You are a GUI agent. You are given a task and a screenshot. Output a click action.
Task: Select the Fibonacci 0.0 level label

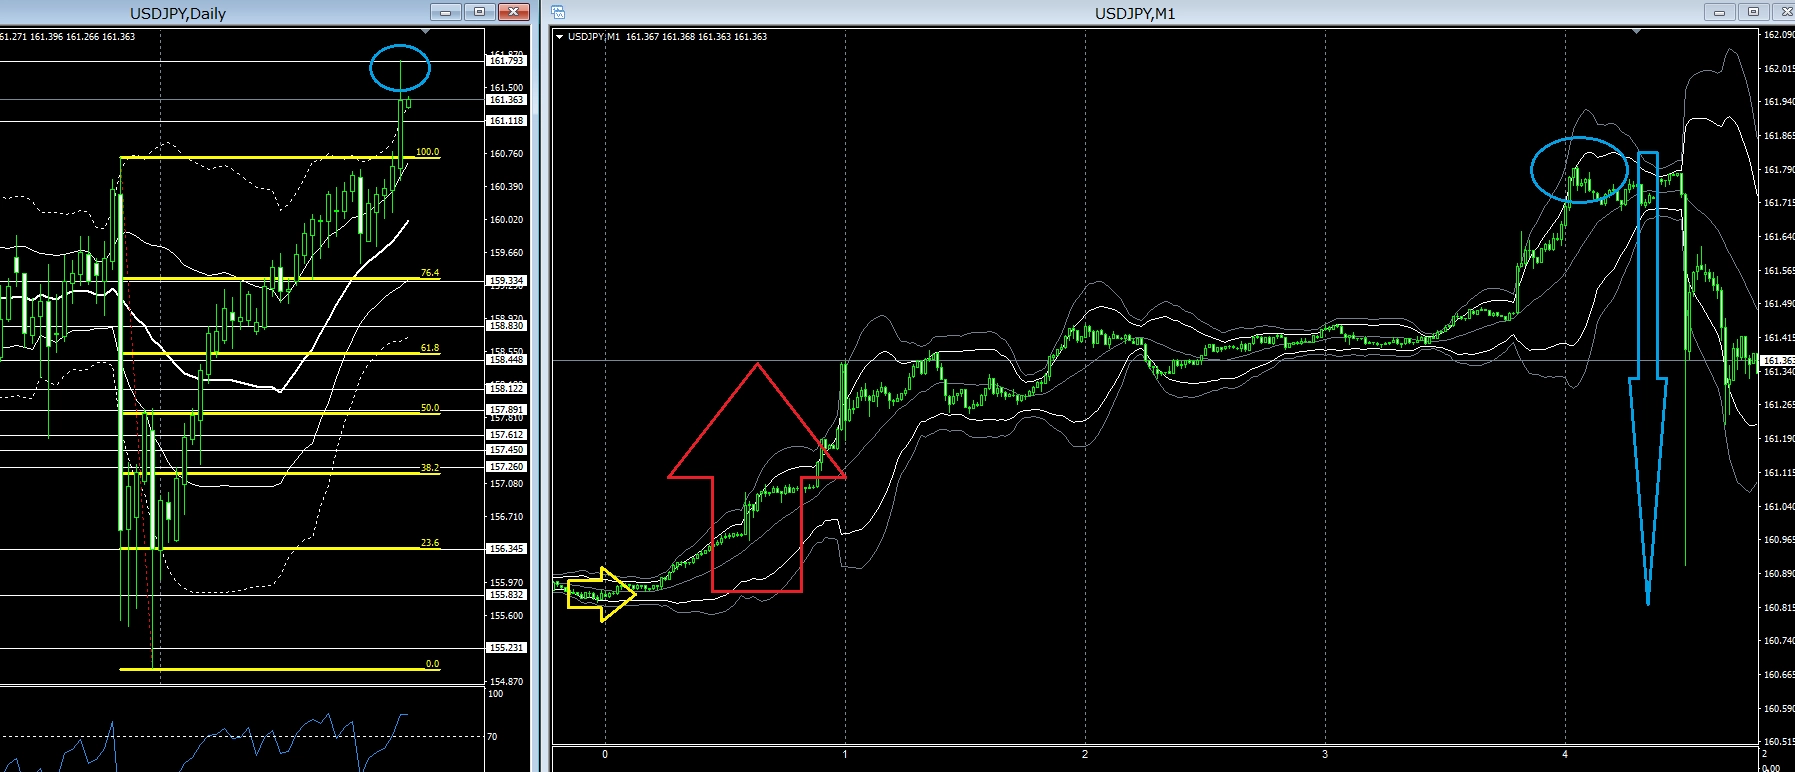pos(432,664)
